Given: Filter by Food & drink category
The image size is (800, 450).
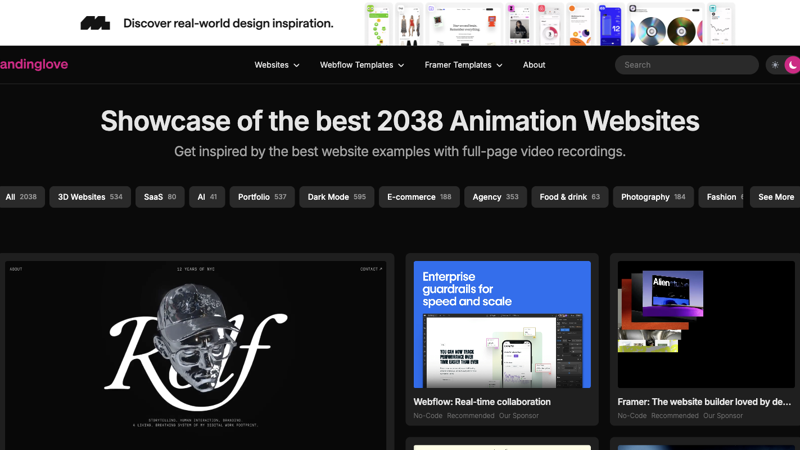Looking at the screenshot, I should point(569,197).
